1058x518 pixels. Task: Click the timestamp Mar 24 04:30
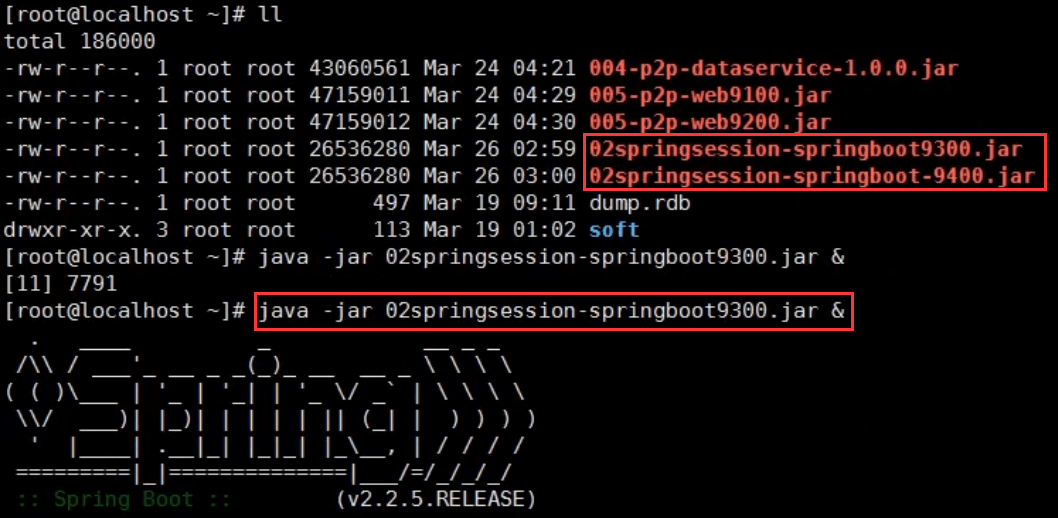[x=499, y=122]
